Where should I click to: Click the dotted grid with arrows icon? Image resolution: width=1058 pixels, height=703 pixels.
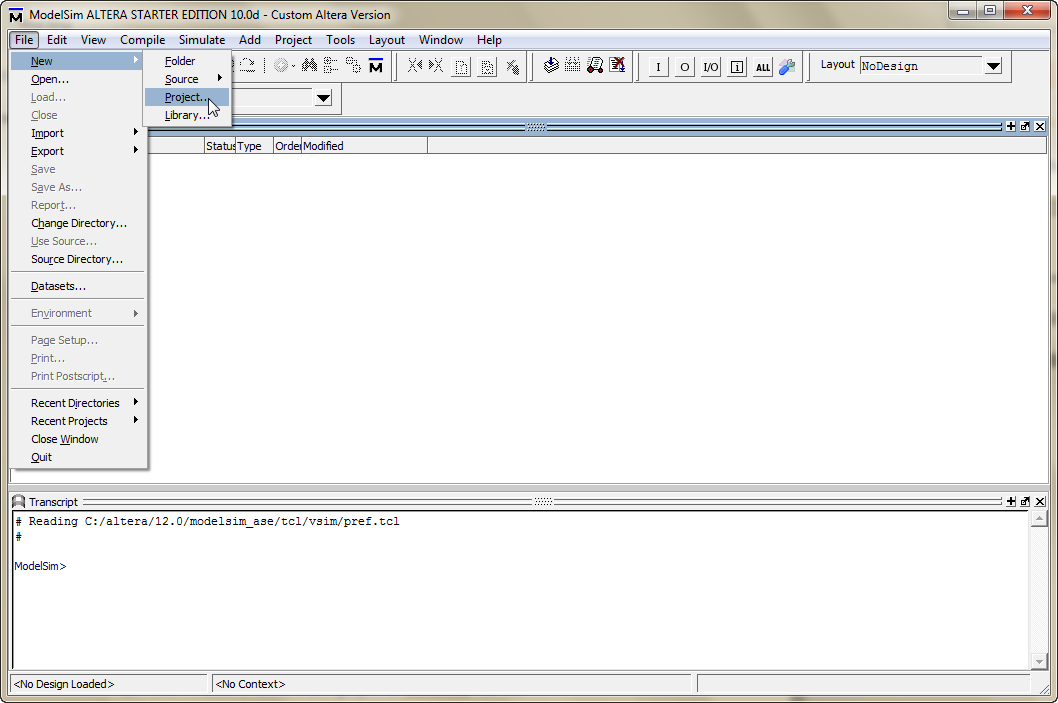coord(572,65)
